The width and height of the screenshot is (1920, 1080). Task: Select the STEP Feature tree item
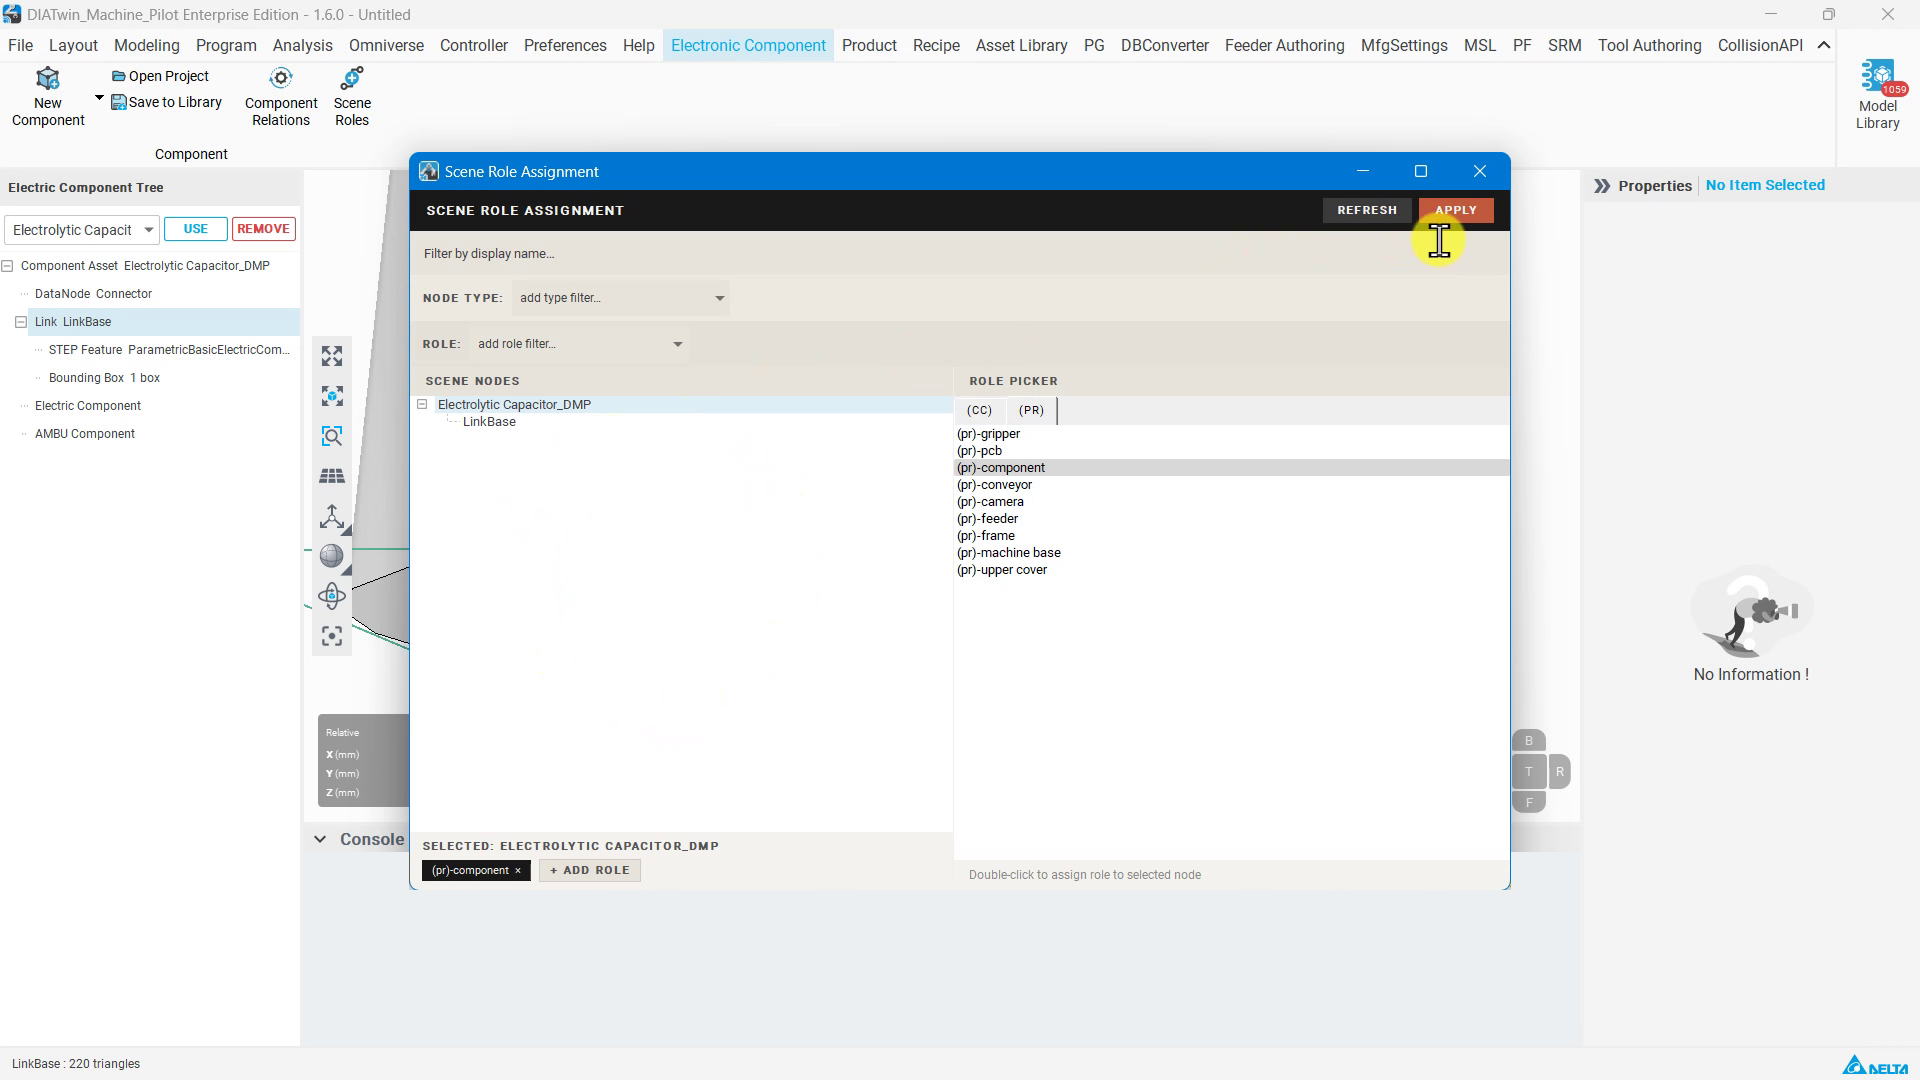(169, 350)
